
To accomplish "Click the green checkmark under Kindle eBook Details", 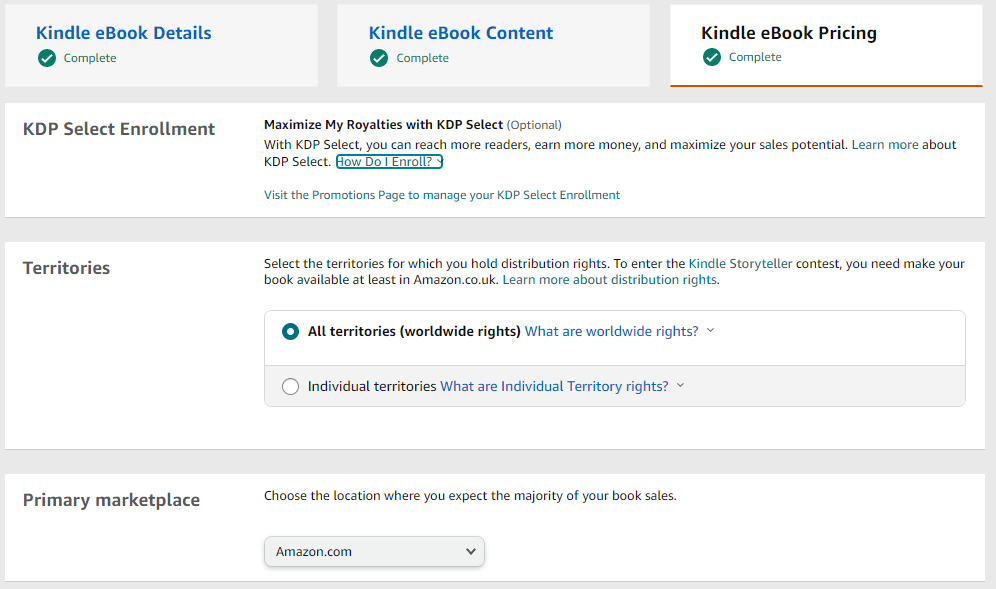I will (x=46, y=58).
